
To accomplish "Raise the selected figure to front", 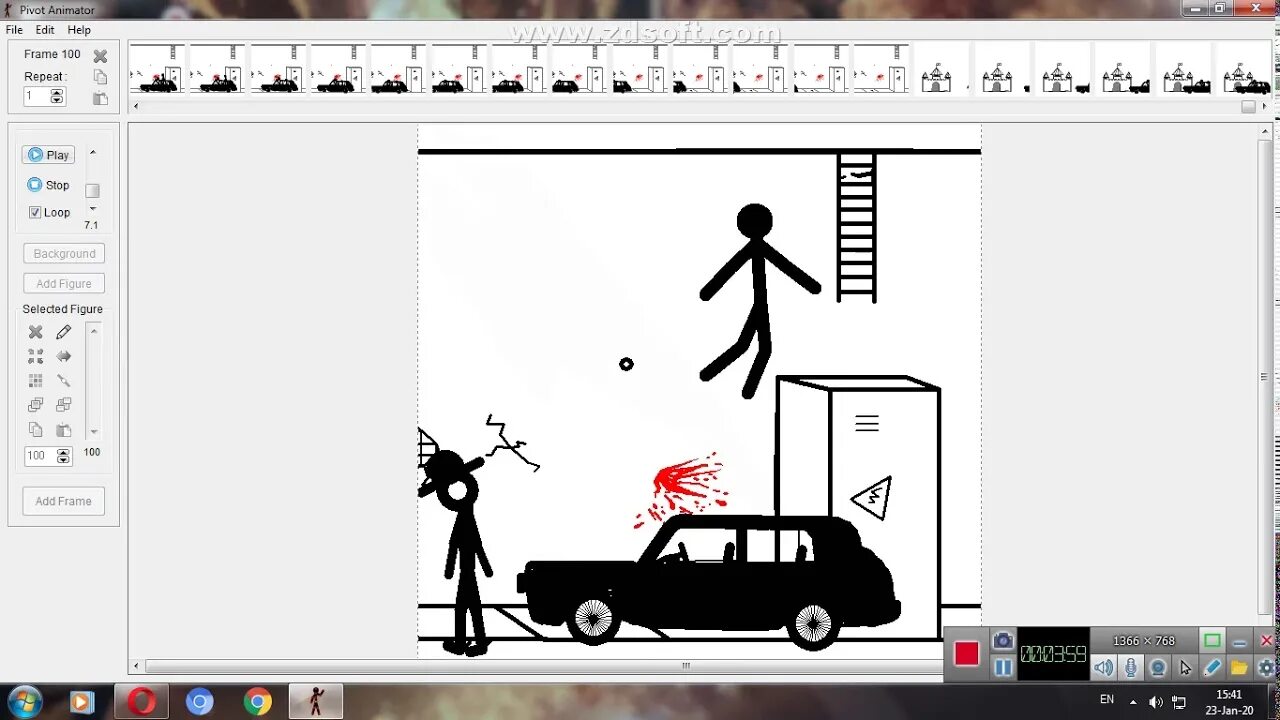I will tap(35, 405).
